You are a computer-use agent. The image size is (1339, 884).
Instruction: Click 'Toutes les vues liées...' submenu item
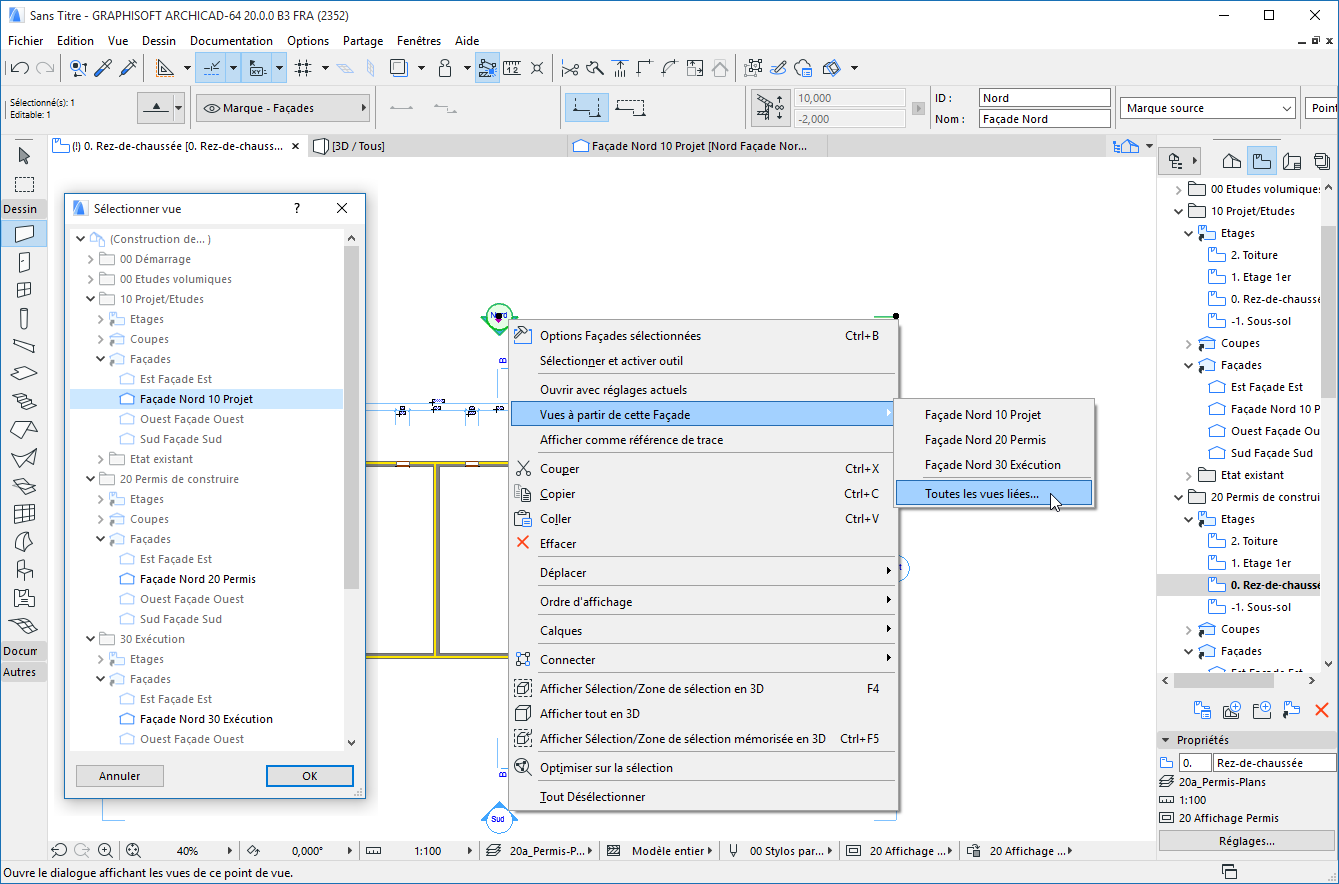click(x=981, y=494)
